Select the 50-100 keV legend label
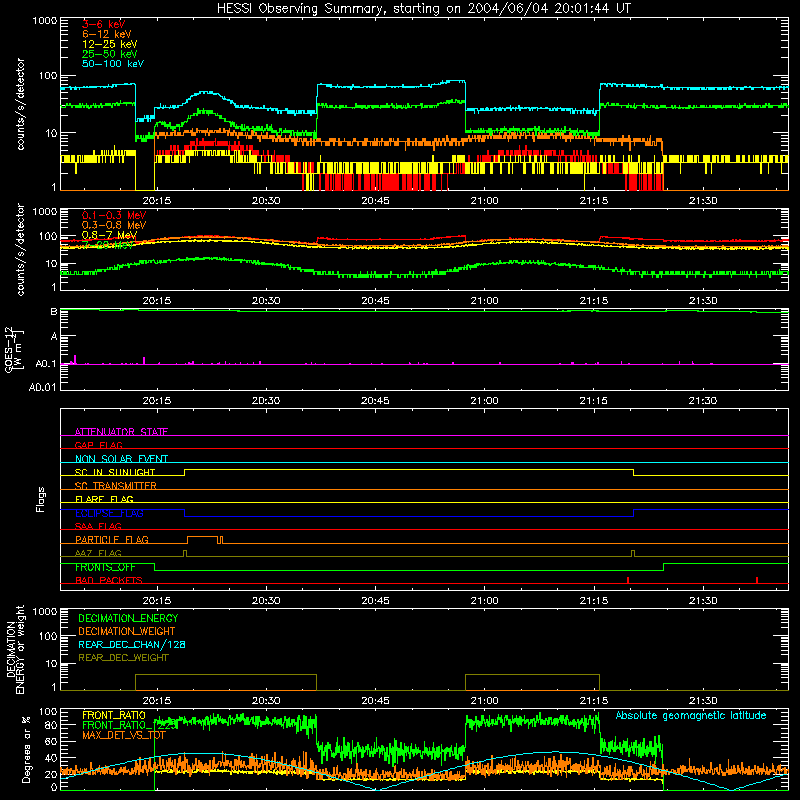Screen dimensions: 800x800 click(x=113, y=64)
